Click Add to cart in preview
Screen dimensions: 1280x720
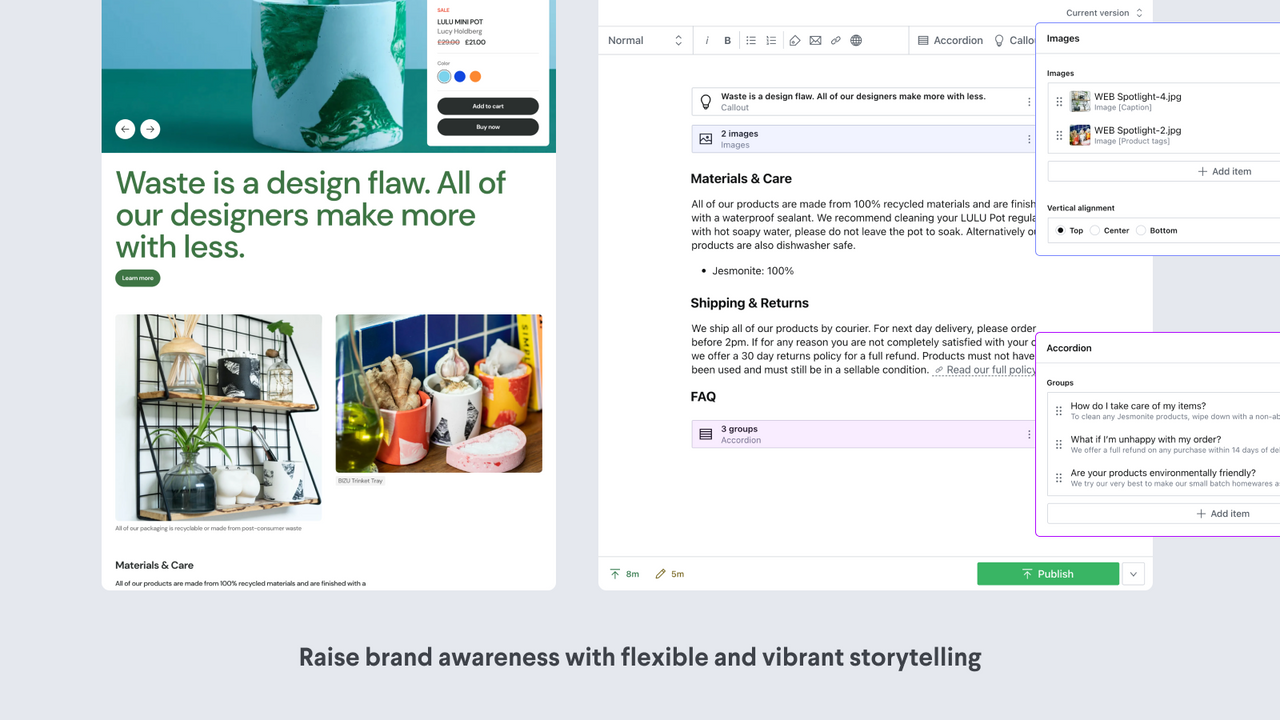(x=488, y=106)
